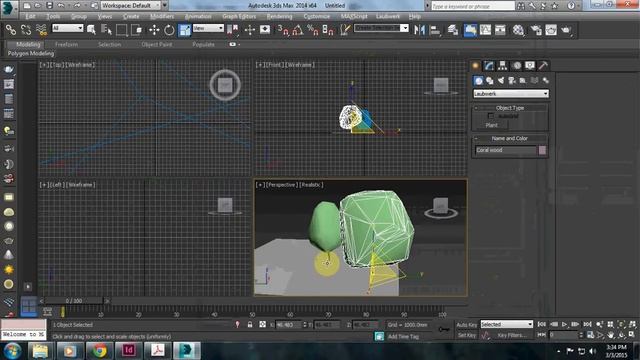Select the Select and Link tool
640x360 pixels.
[11, 30]
